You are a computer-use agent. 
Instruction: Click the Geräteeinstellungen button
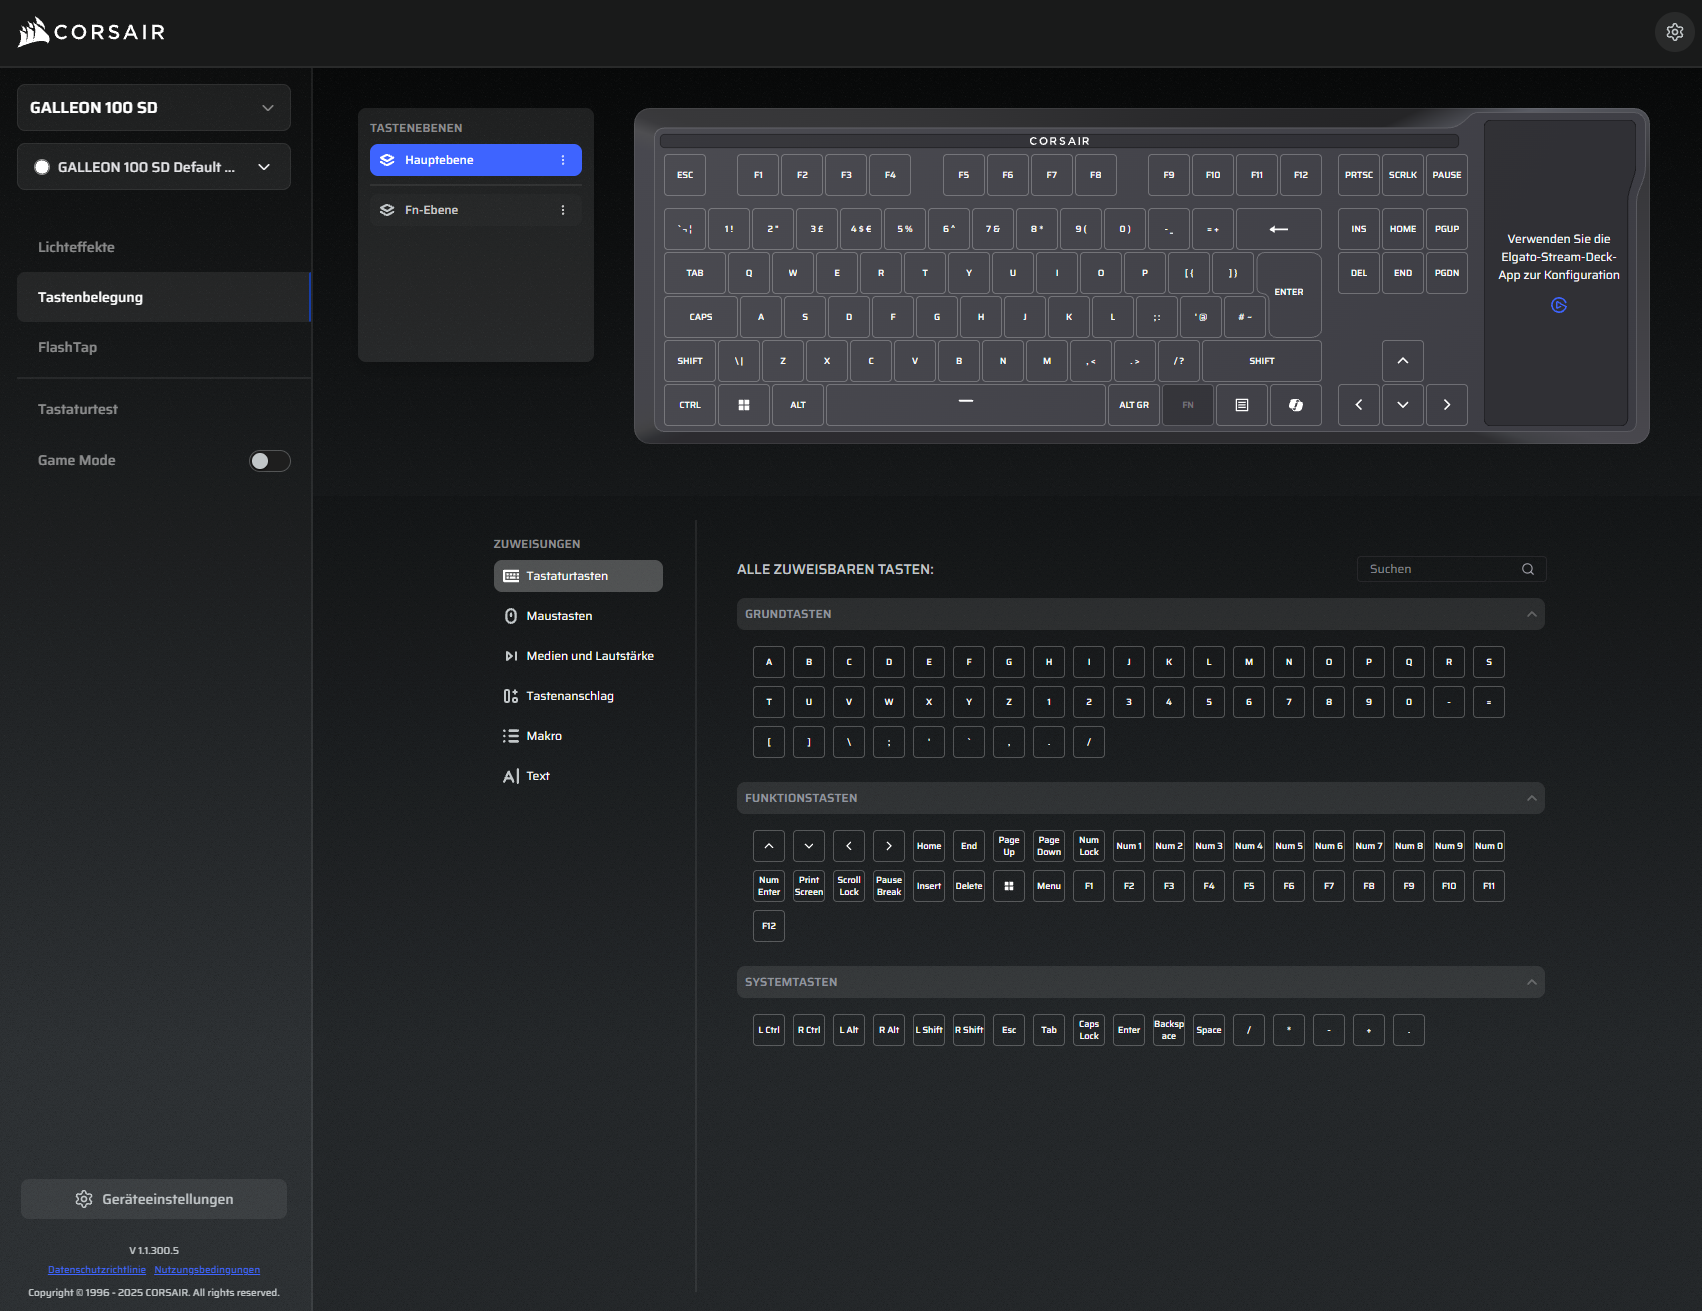154,1199
